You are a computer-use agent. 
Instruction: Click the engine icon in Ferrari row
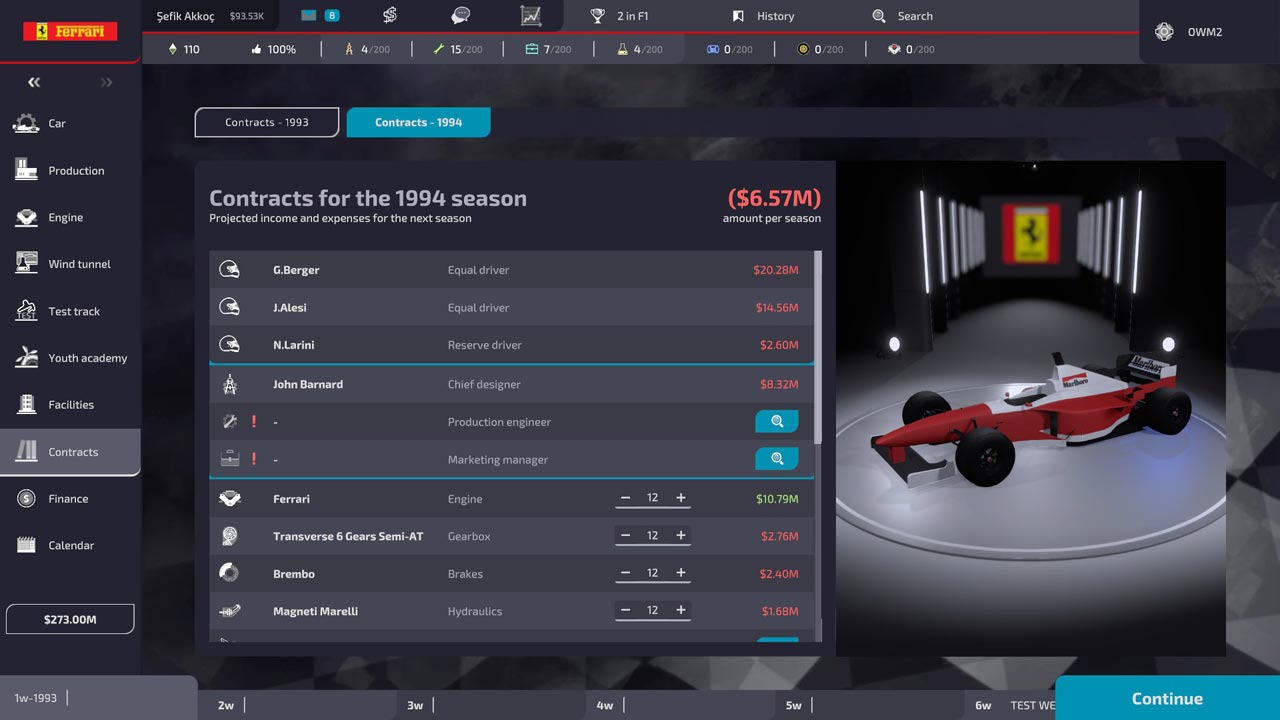[229, 498]
